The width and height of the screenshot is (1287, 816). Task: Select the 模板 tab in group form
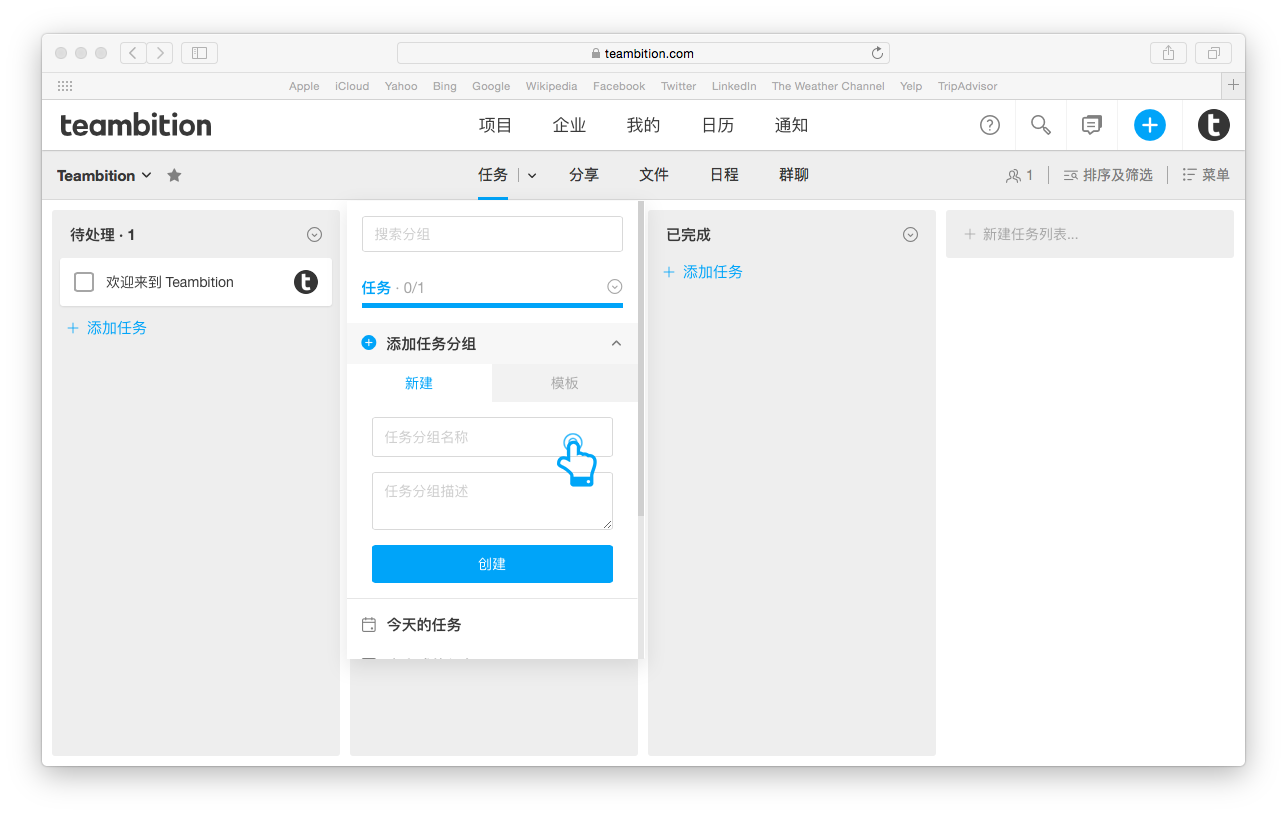pos(565,383)
